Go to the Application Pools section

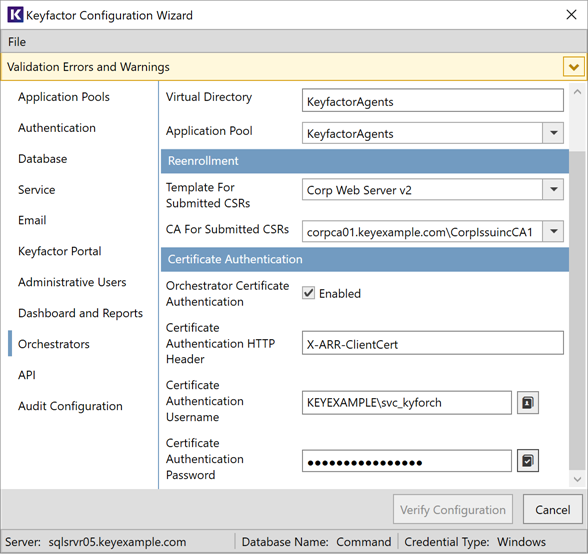[64, 97]
